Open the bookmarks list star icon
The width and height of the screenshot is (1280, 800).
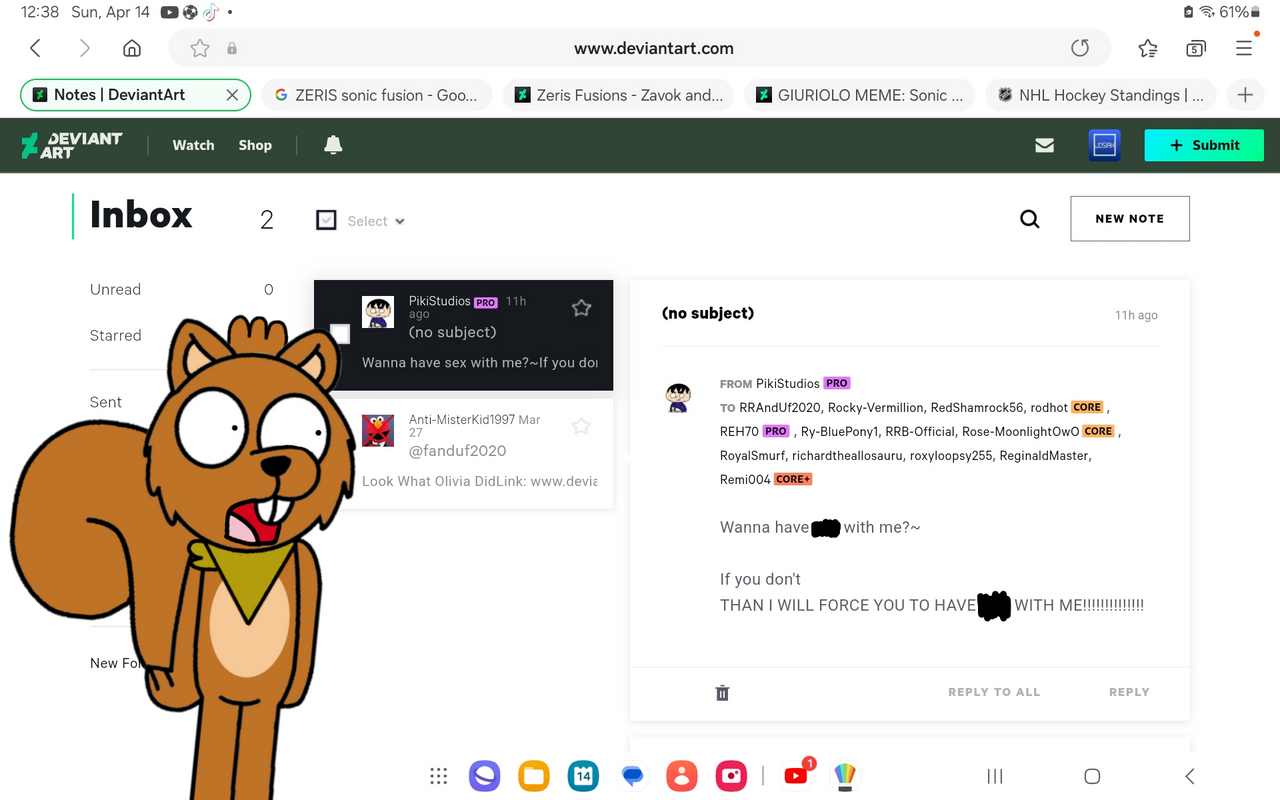click(1148, 48)
